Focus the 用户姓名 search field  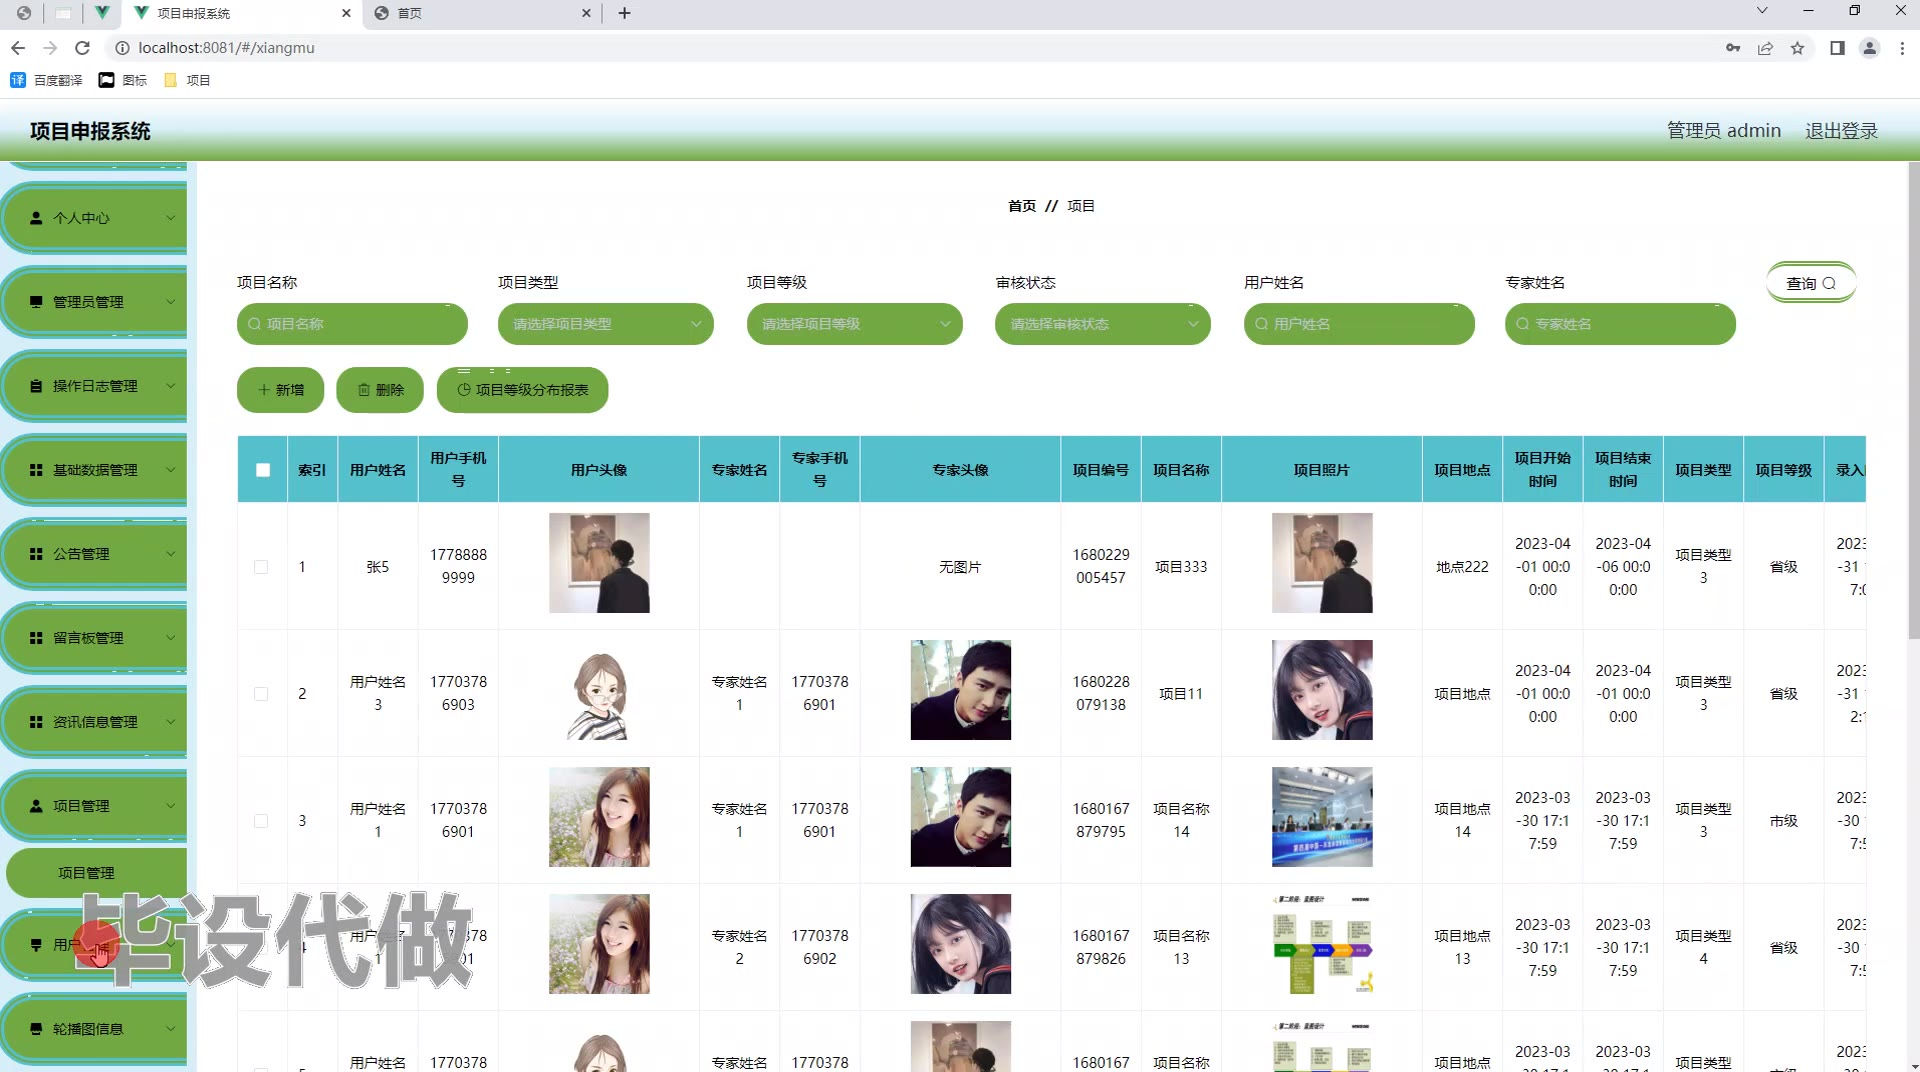(x=1359, y=324)
